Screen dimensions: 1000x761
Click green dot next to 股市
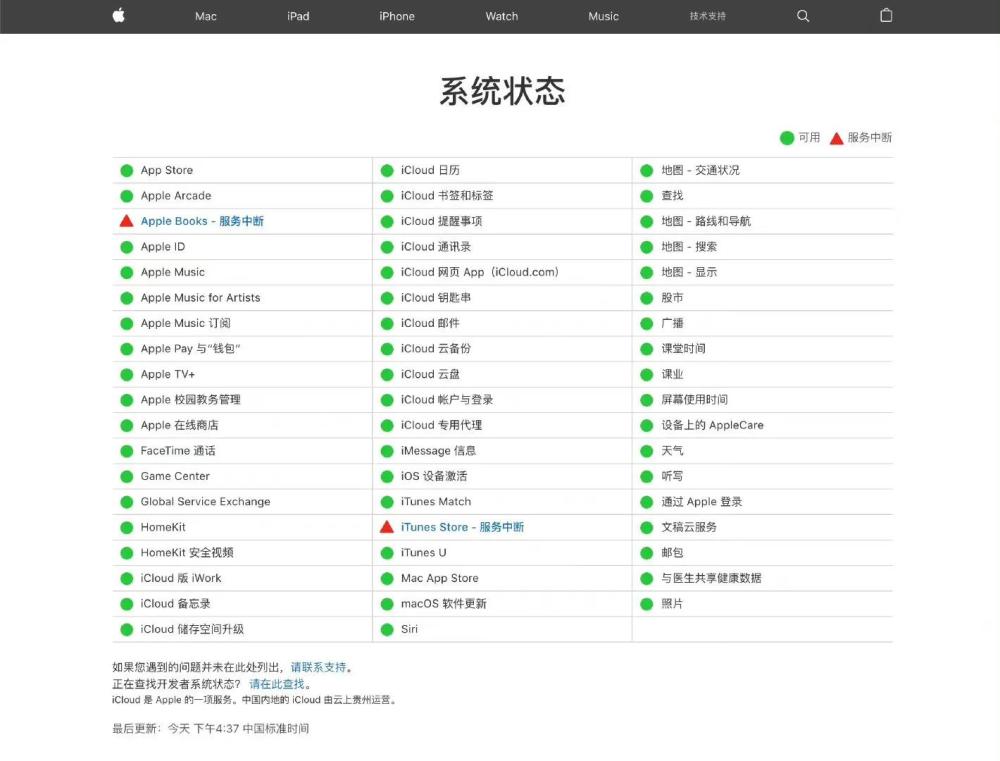(647, 298)
